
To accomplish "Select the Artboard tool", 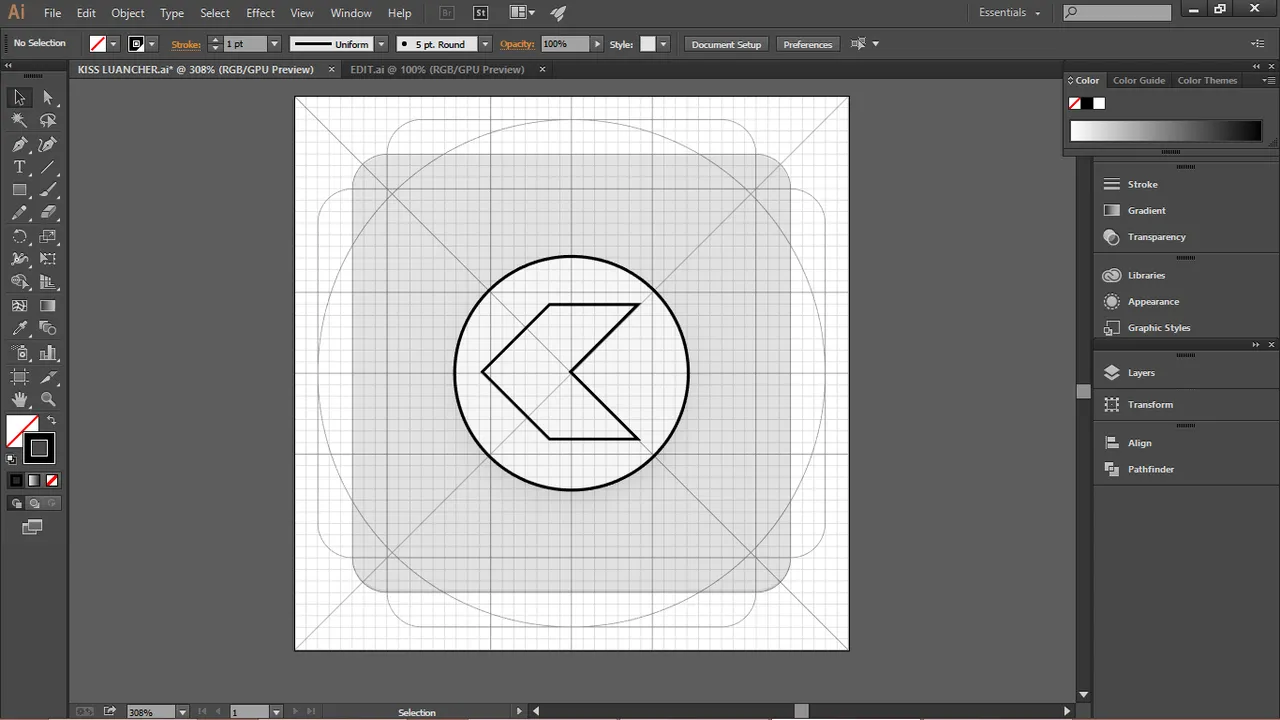I will 19,377.
